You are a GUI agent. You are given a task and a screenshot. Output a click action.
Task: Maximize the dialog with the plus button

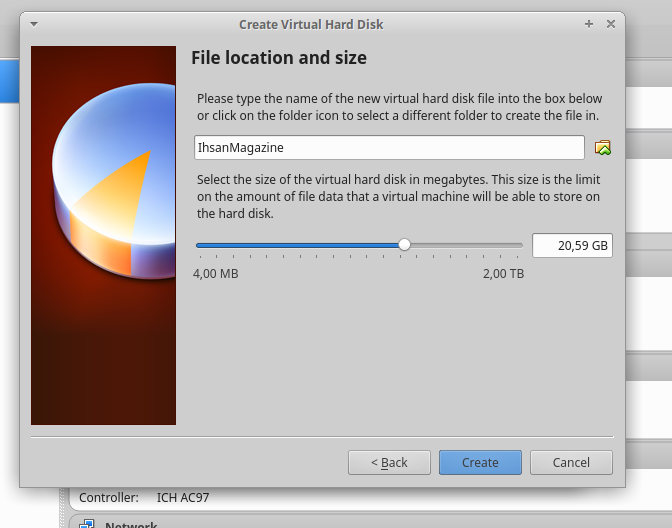589,24
